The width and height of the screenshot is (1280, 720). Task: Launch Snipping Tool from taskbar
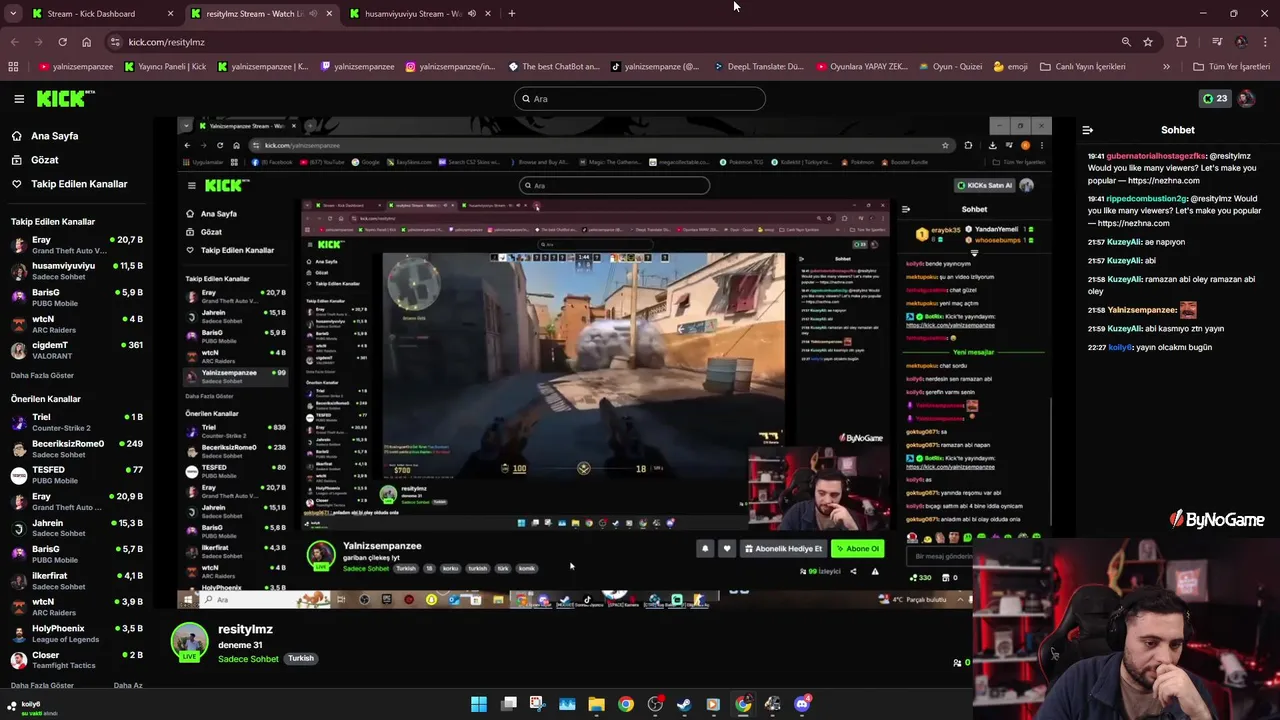tap(537, 704)
